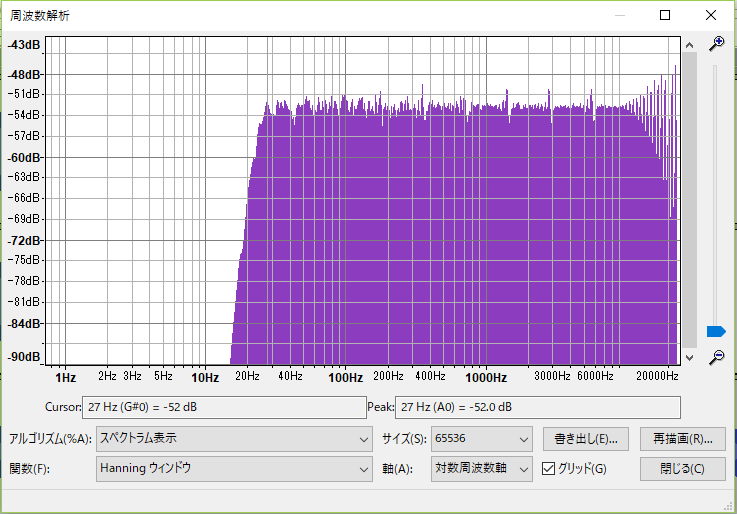
Task: Click the 閉じる(C) close button
Action: click(x=682, y=469)
